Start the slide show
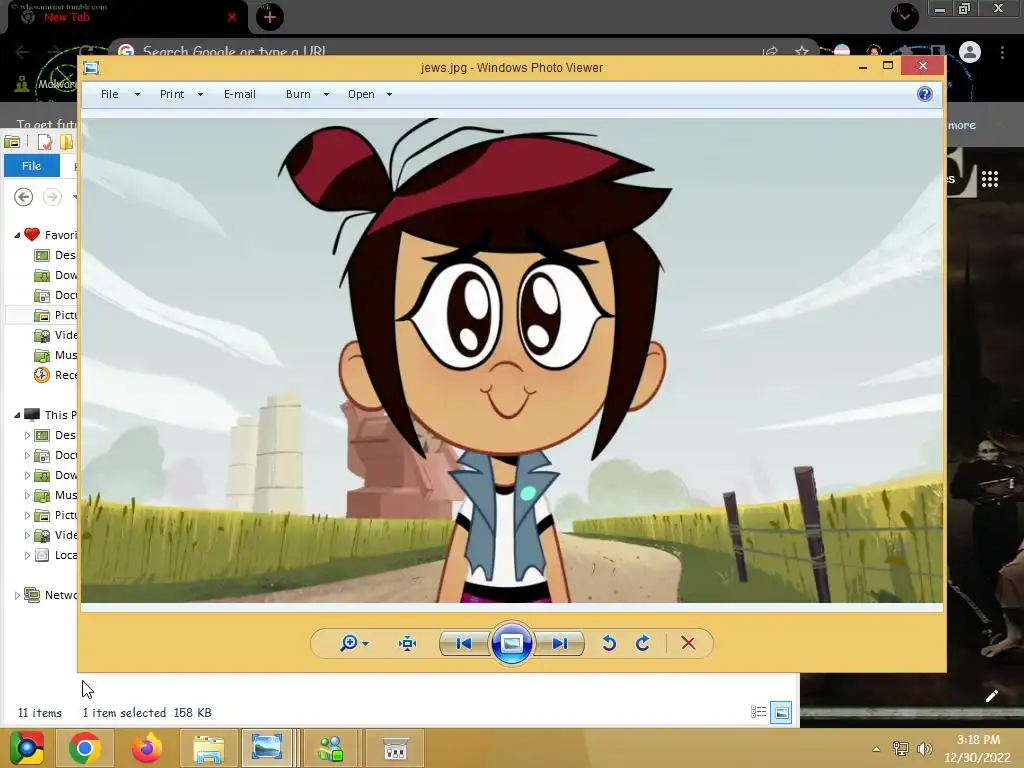 [x=511, y=643]
